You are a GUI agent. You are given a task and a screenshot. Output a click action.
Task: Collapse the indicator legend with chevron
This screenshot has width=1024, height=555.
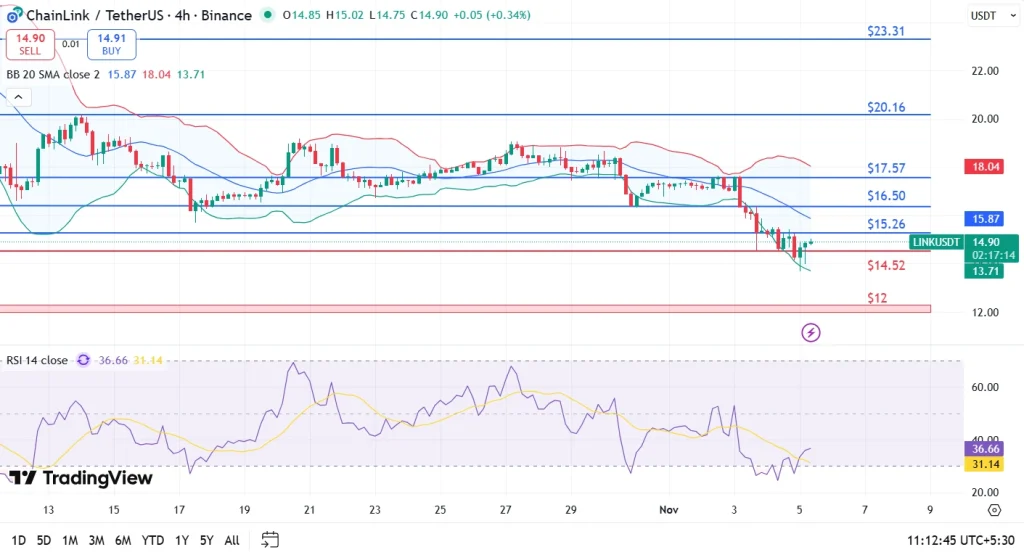point(19,97)
